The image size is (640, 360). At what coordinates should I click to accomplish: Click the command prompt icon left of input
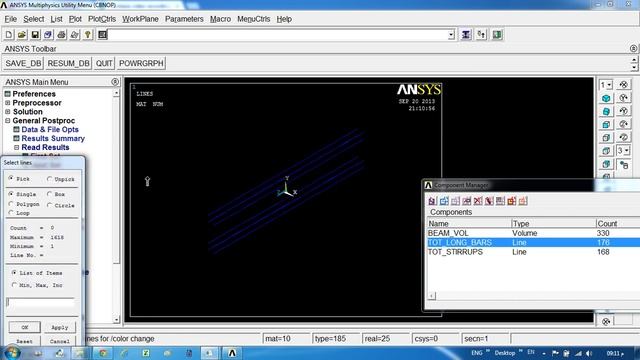(102, 35)
